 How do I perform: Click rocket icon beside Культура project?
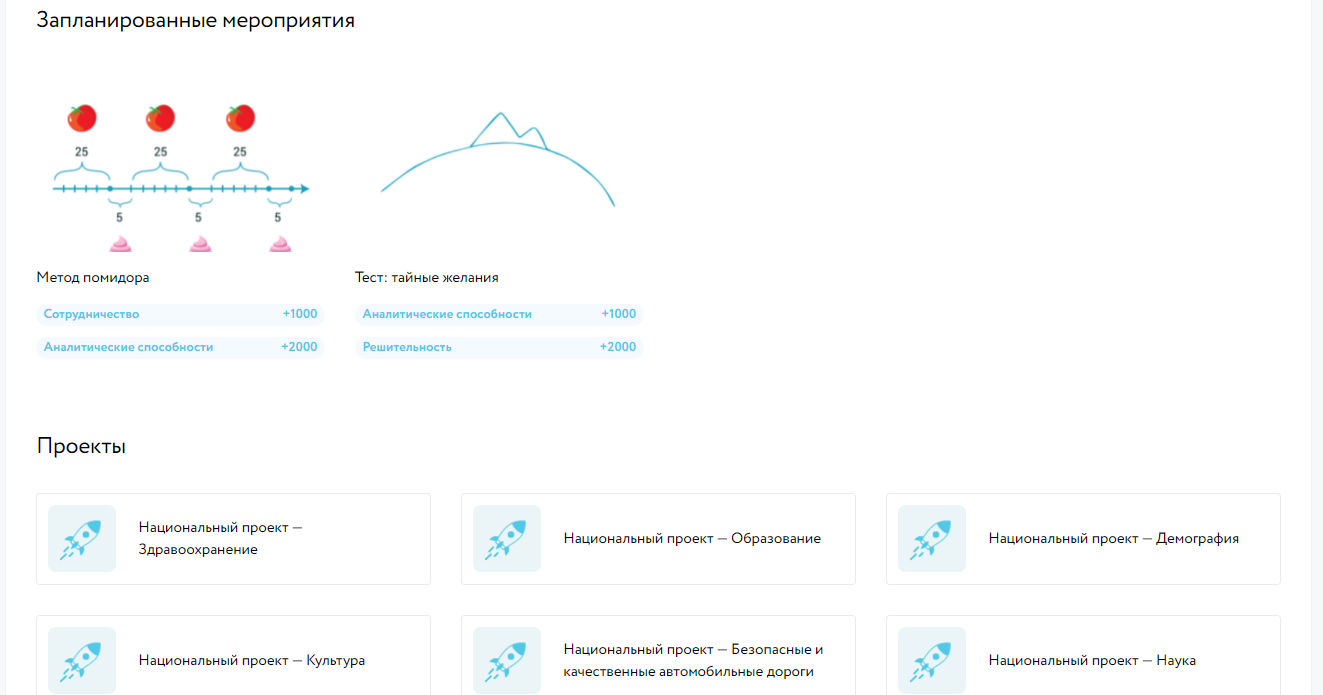pos(82,660)
